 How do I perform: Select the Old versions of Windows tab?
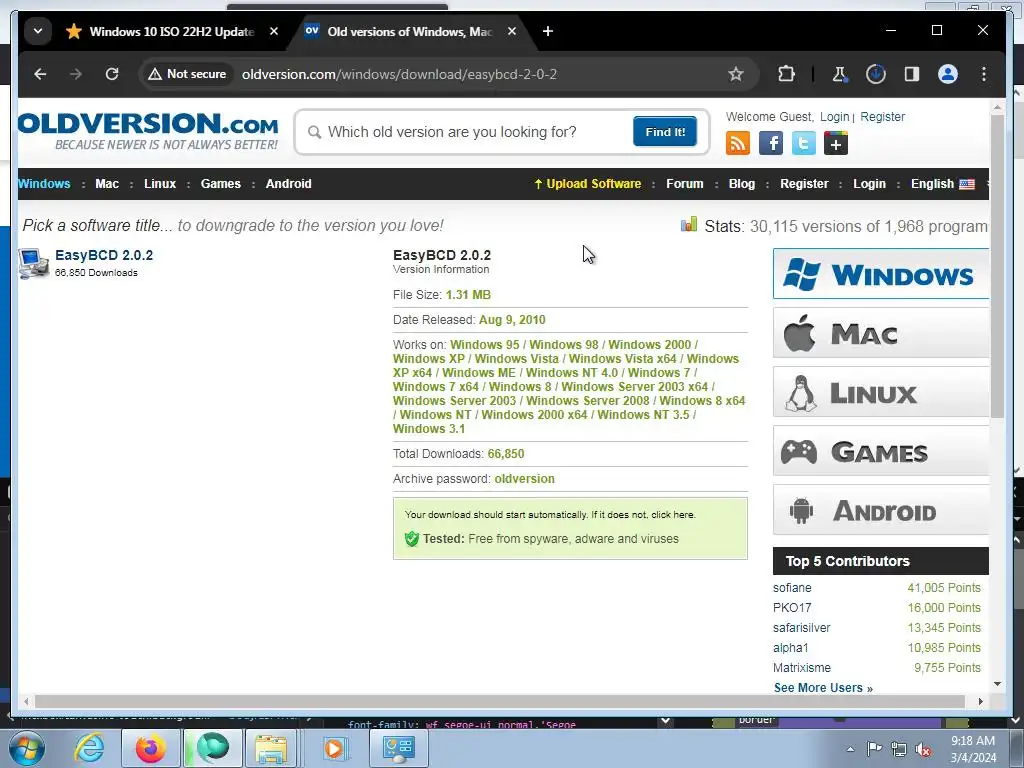coord(409,31)
